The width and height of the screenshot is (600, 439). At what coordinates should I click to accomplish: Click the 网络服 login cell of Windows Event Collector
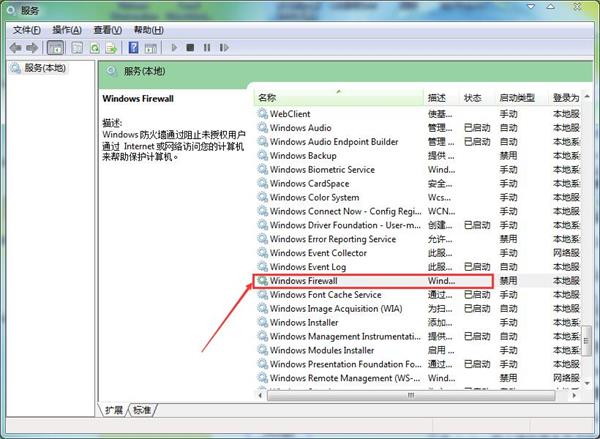pos(566,253)
